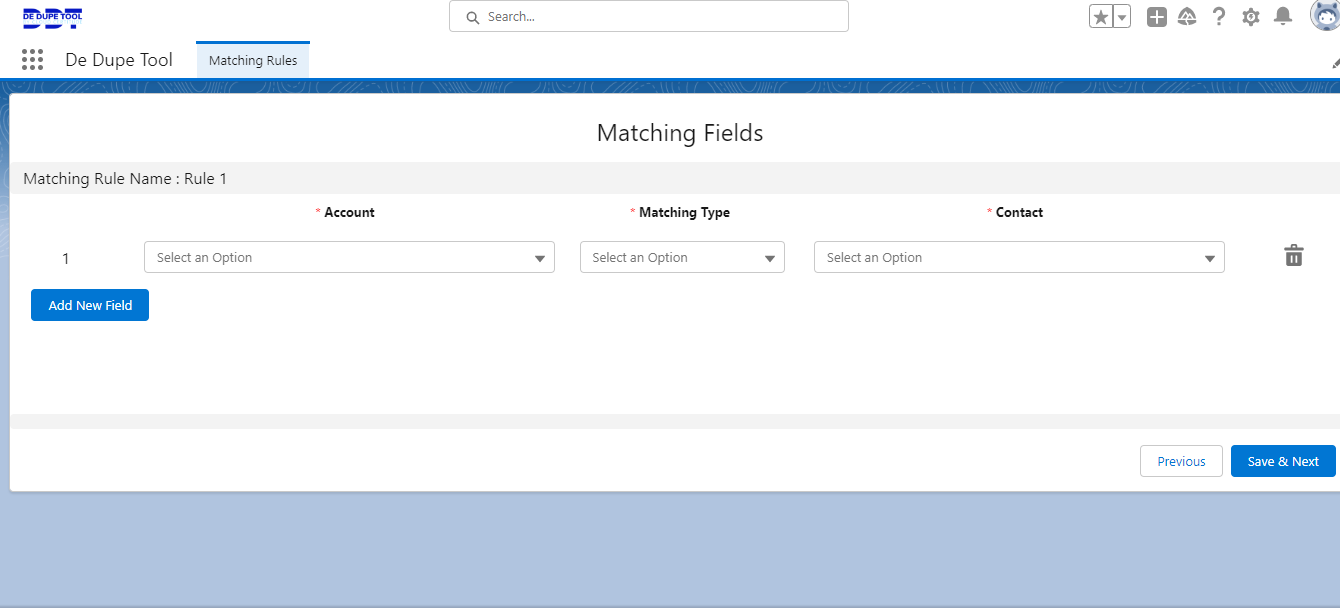The width and height of the screenshot is (1340, 609).
Task: Click the De Dupe Tool logo
Action: pos(52,17)
